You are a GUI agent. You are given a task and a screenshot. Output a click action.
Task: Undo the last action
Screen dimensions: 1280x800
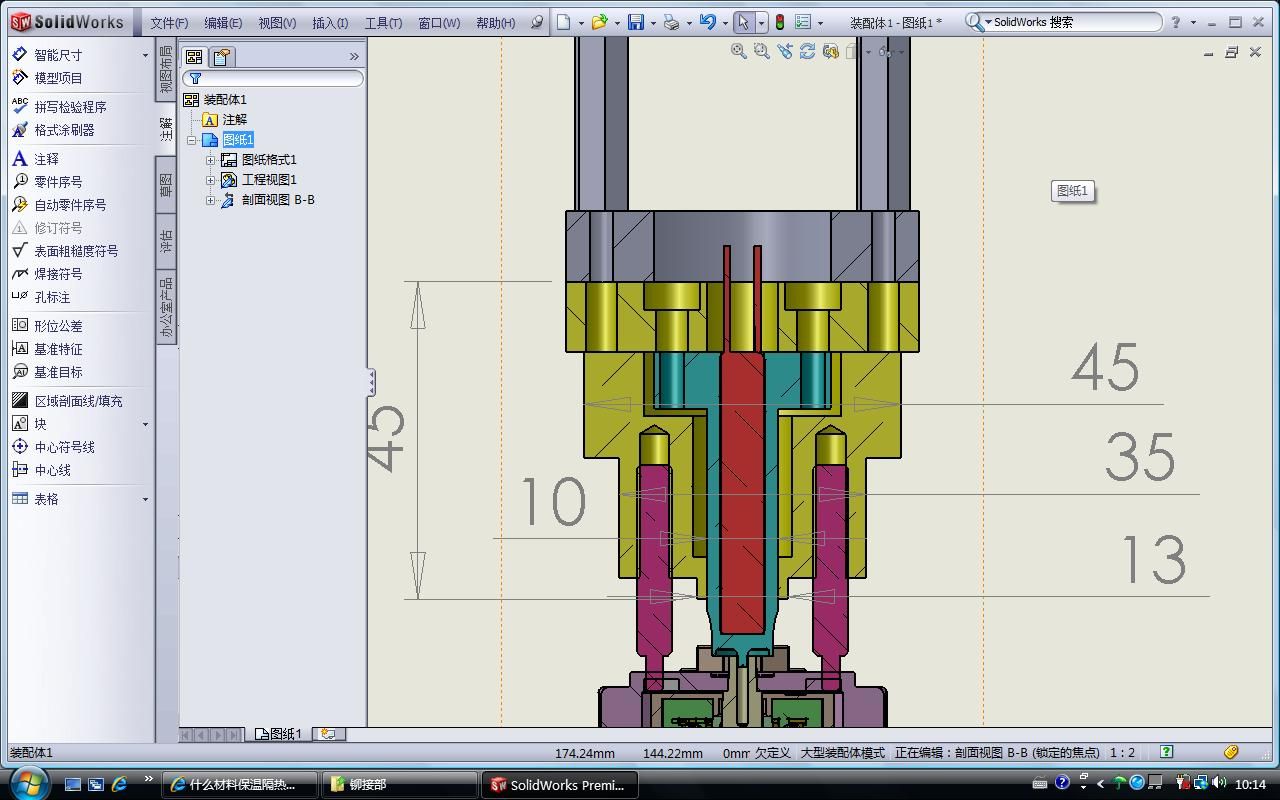coord(708,22)
